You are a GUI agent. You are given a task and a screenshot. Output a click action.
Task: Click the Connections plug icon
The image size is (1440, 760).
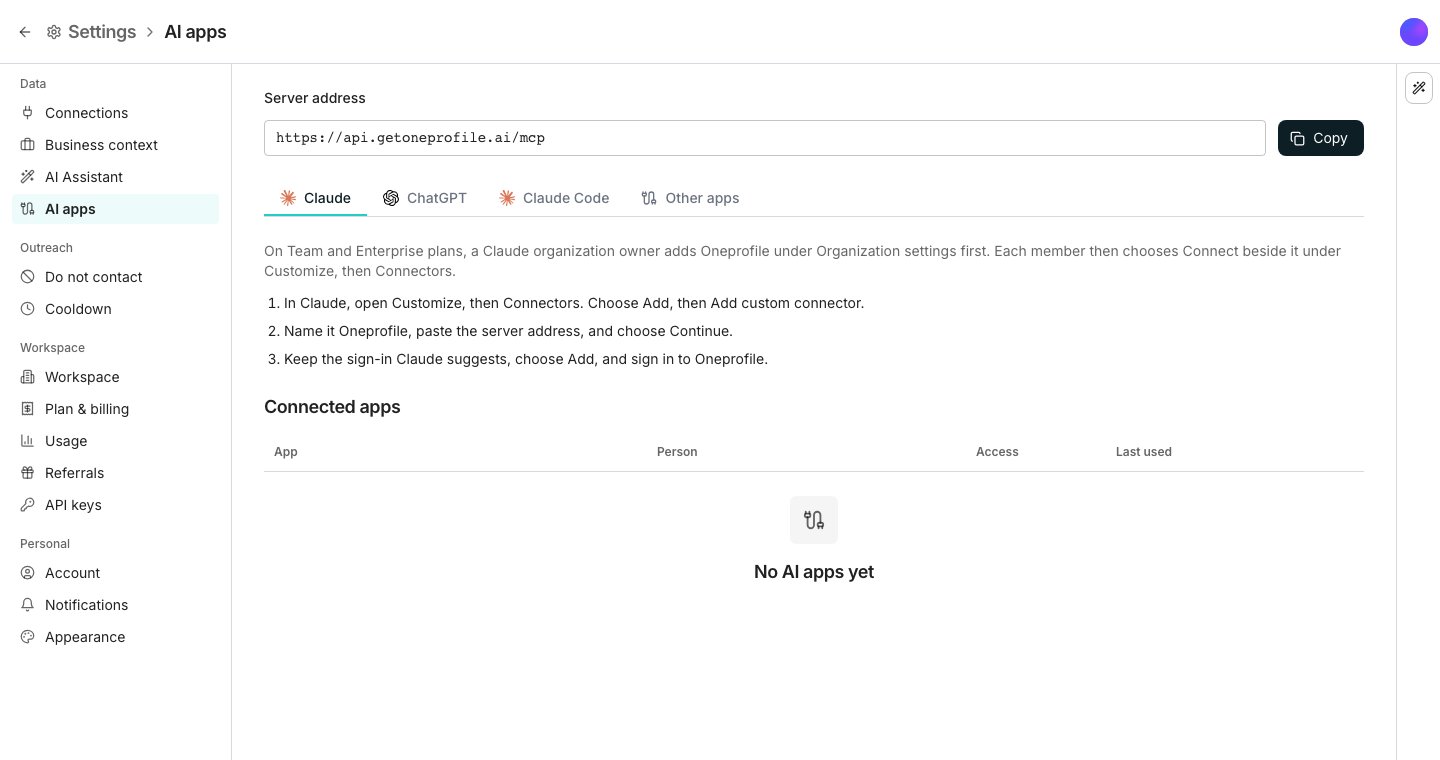(28, 113)
